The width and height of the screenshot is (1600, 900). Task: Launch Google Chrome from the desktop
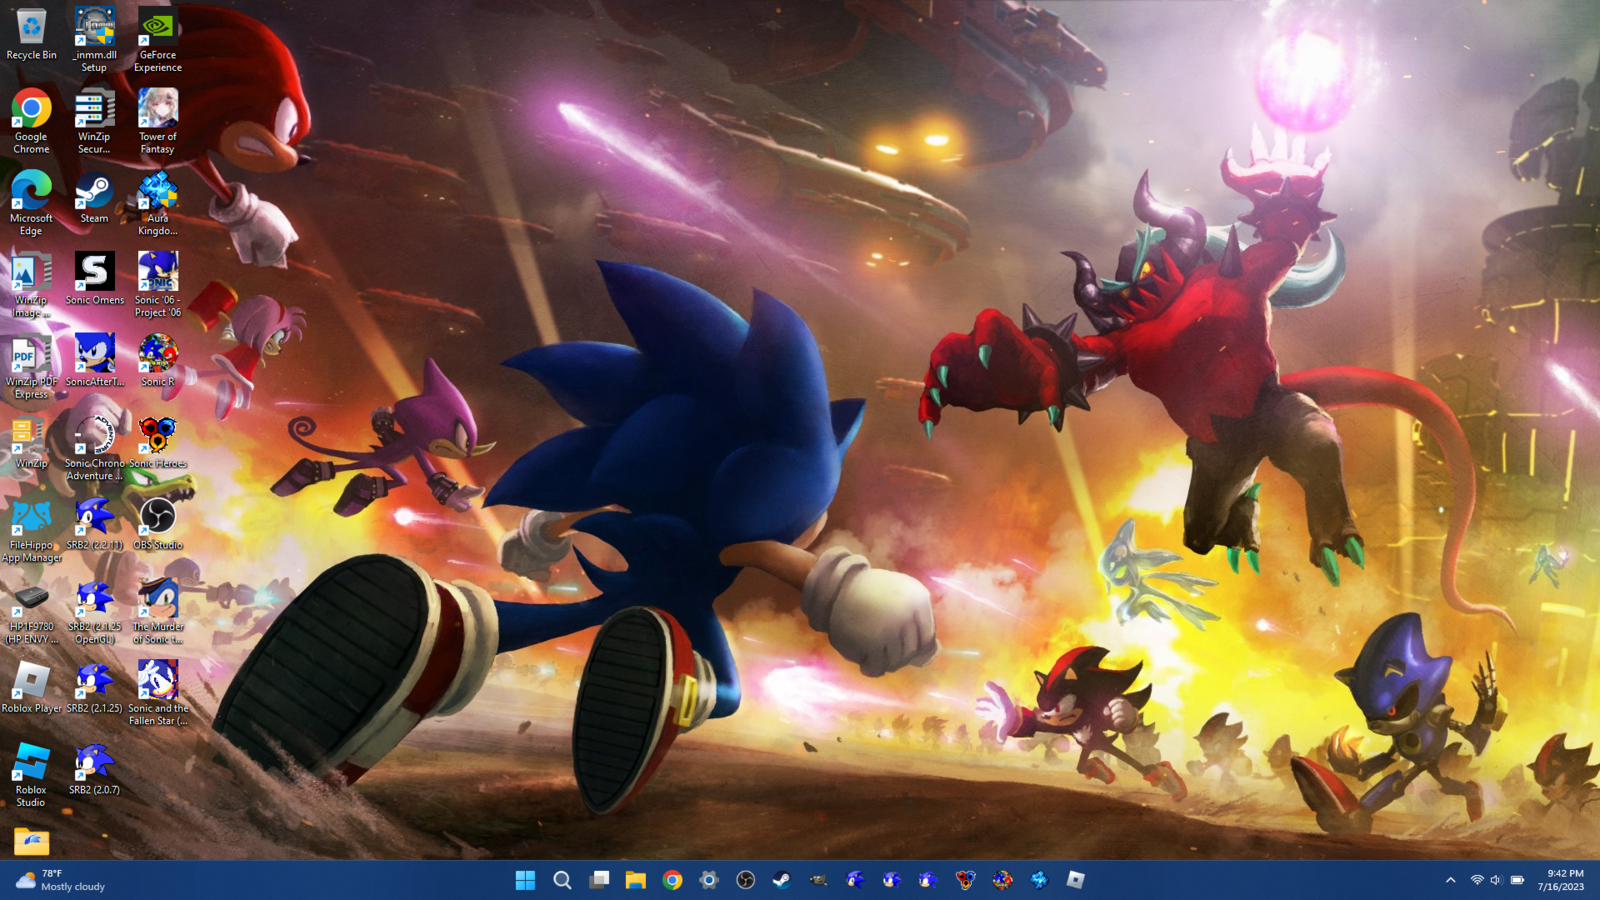31,122
